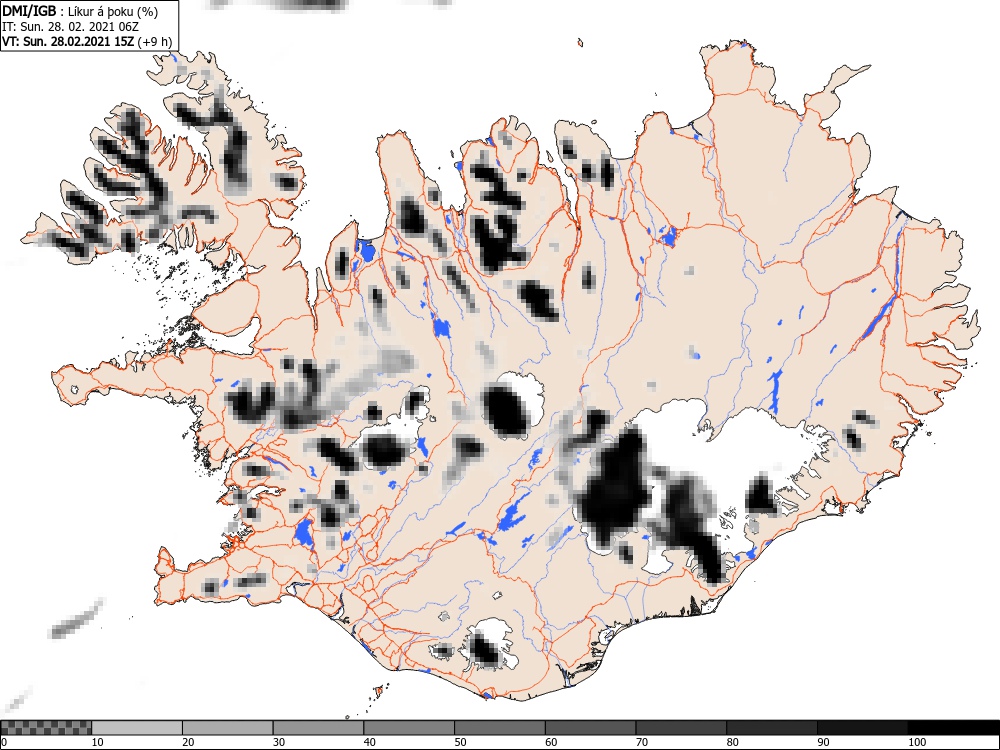Click the 20–30% gray legend swatch
Image resolution: width=1000 pixels, height=750 pixels.
(228, 728)
